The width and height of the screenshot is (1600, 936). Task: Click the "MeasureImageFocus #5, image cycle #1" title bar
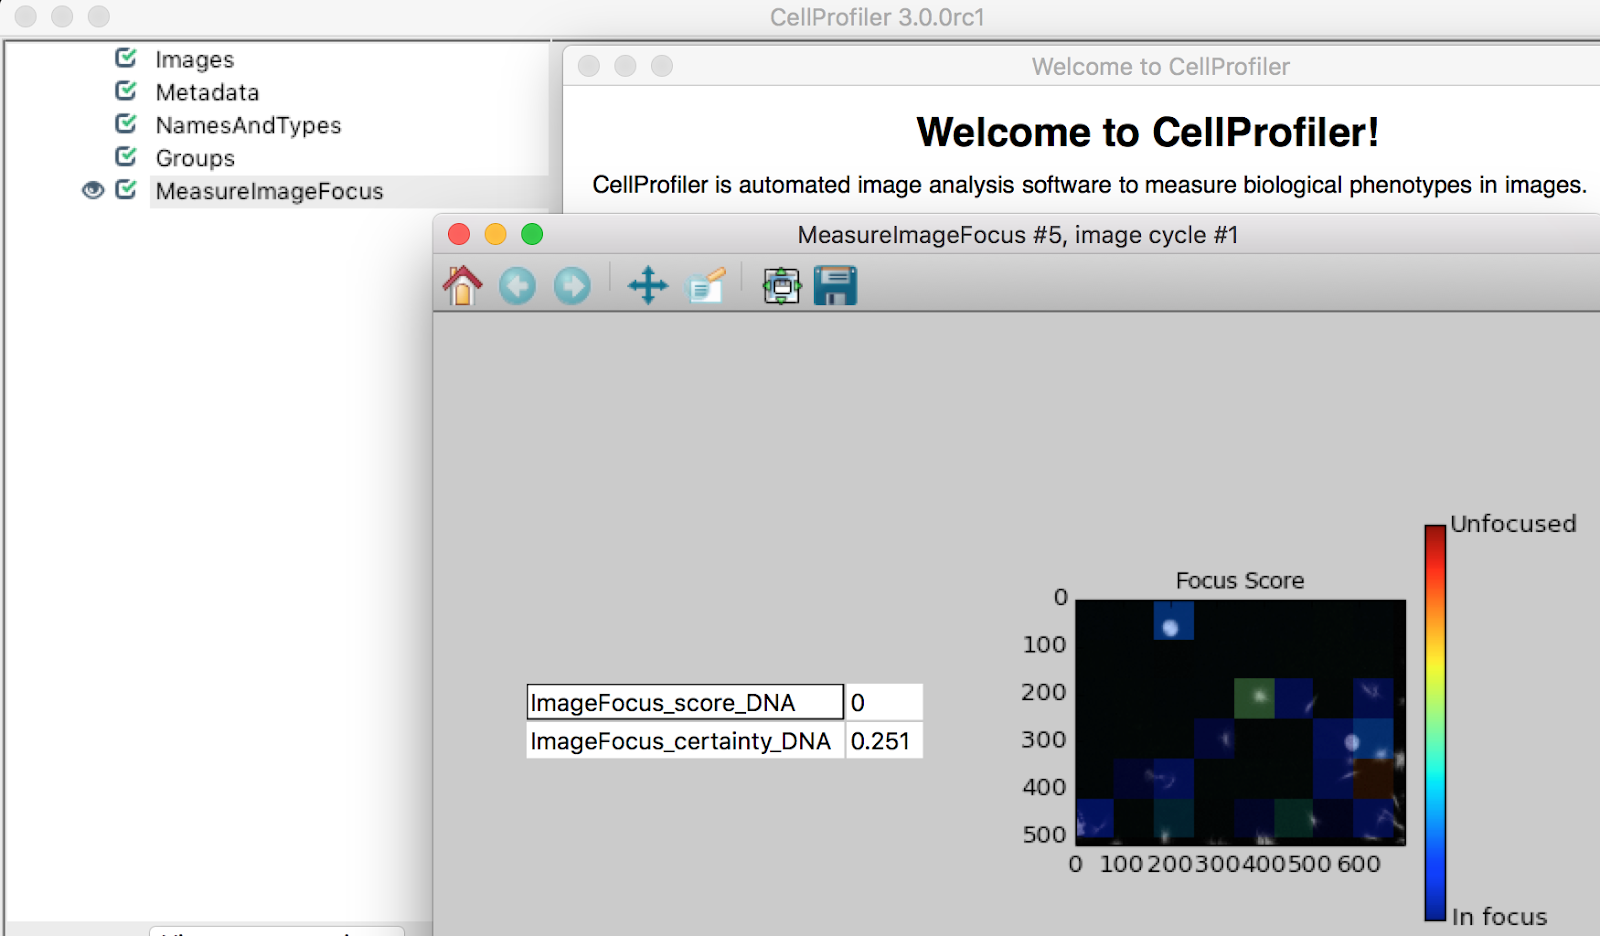tap(1017, 235)
